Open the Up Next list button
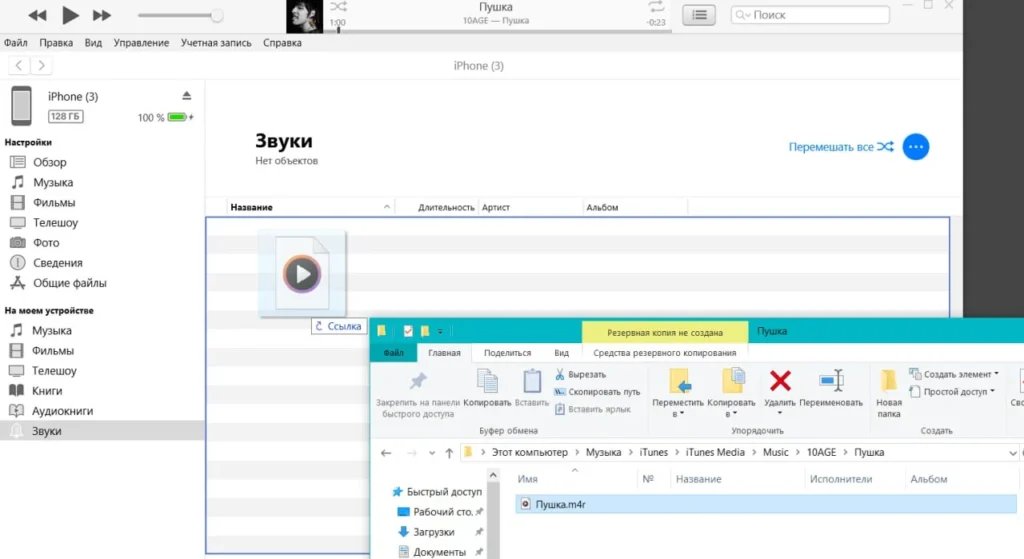The image size is (1024, 559). point(699,14)
